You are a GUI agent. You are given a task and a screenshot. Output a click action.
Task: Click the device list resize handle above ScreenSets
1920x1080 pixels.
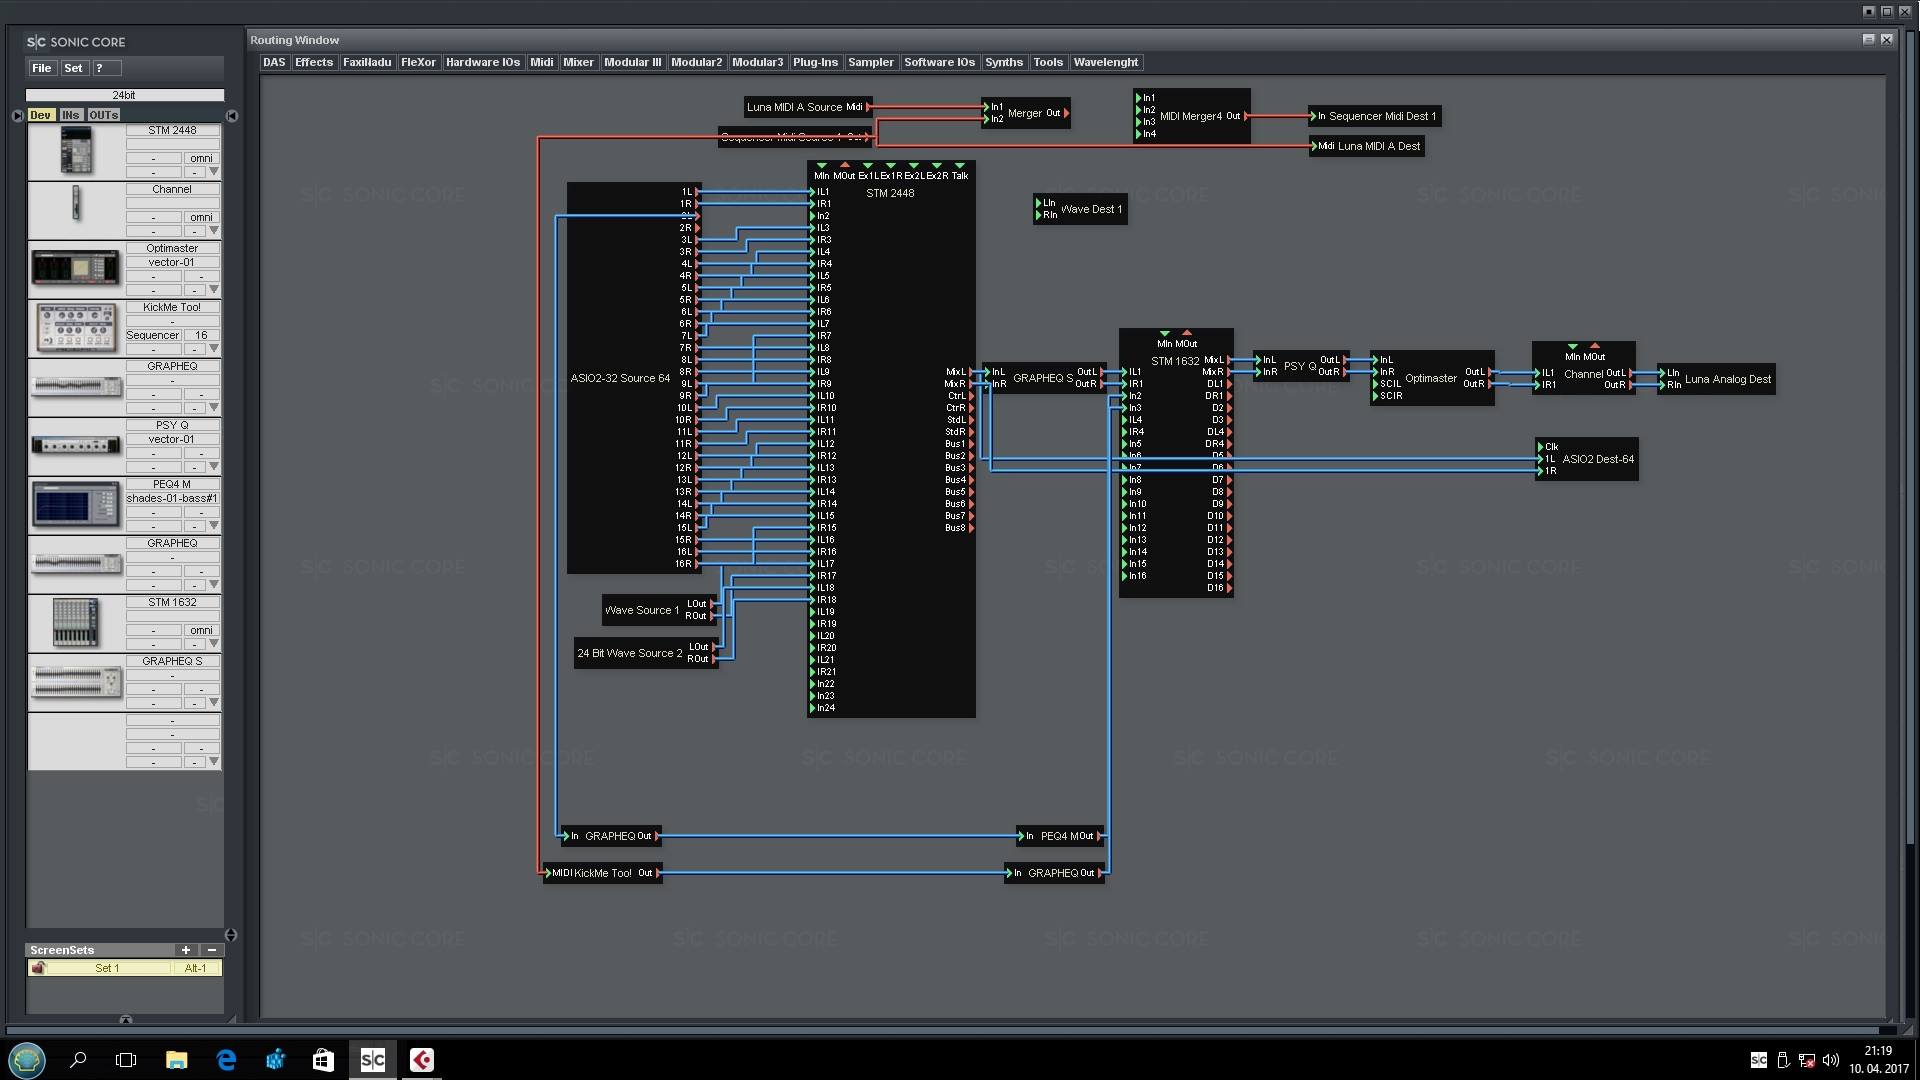point(231,935)
